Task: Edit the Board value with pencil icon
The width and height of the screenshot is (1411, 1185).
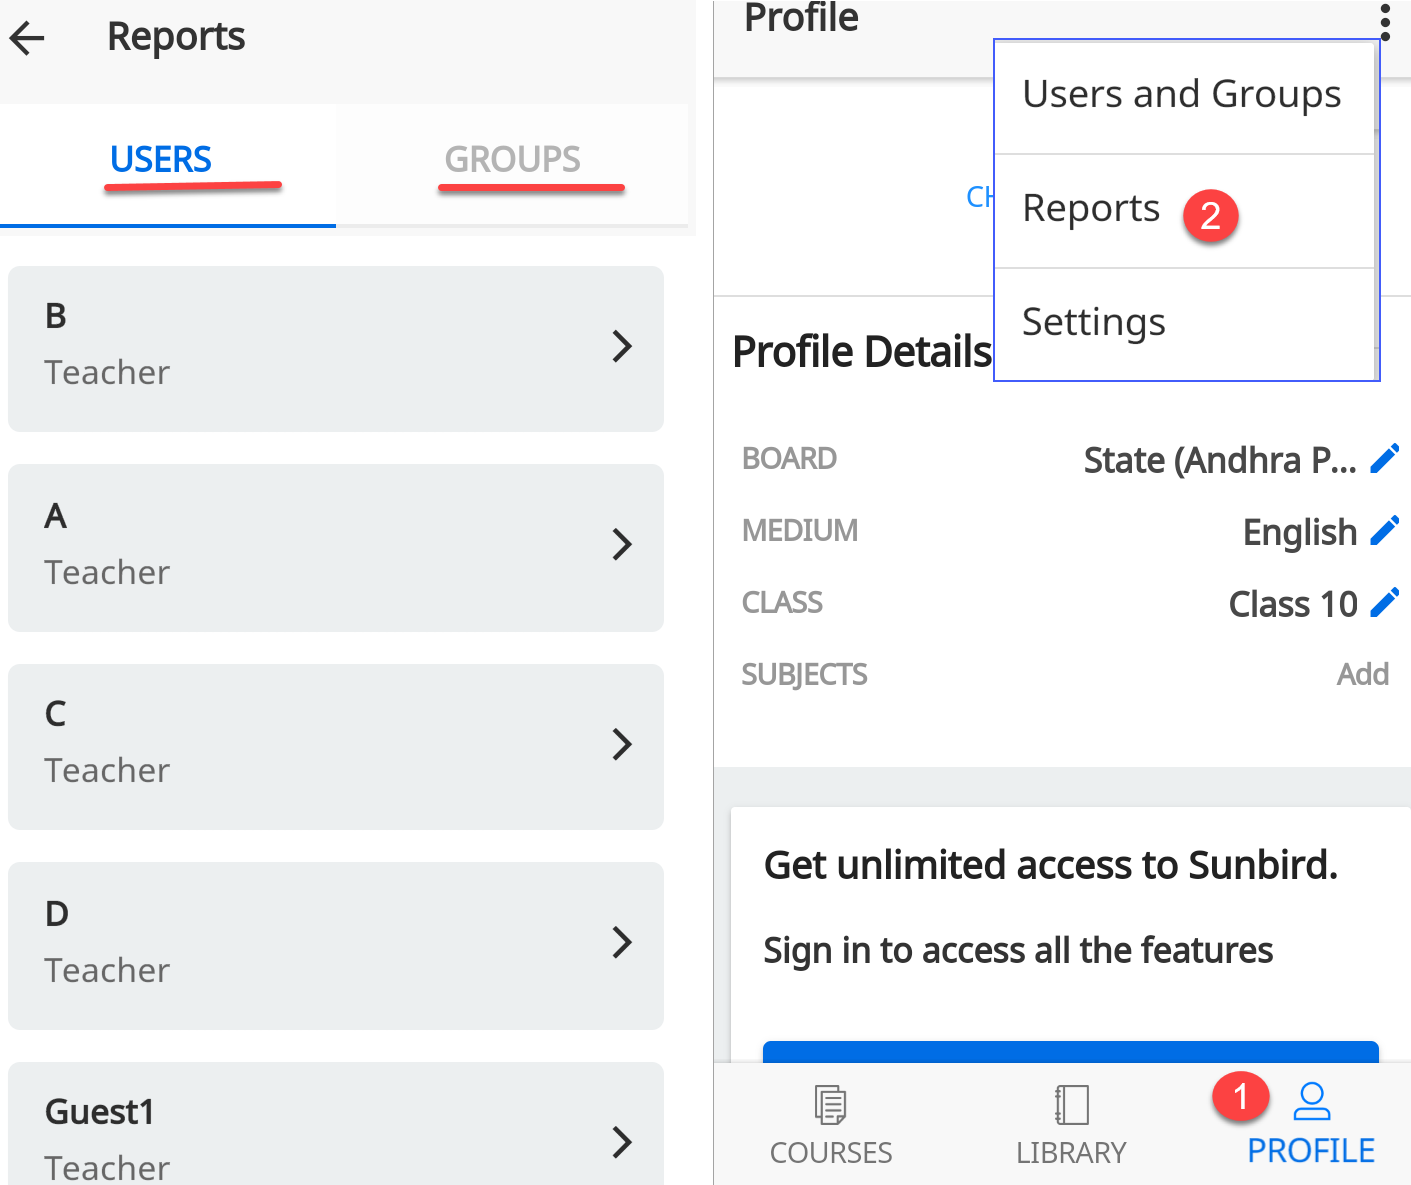Action: 1385,459
